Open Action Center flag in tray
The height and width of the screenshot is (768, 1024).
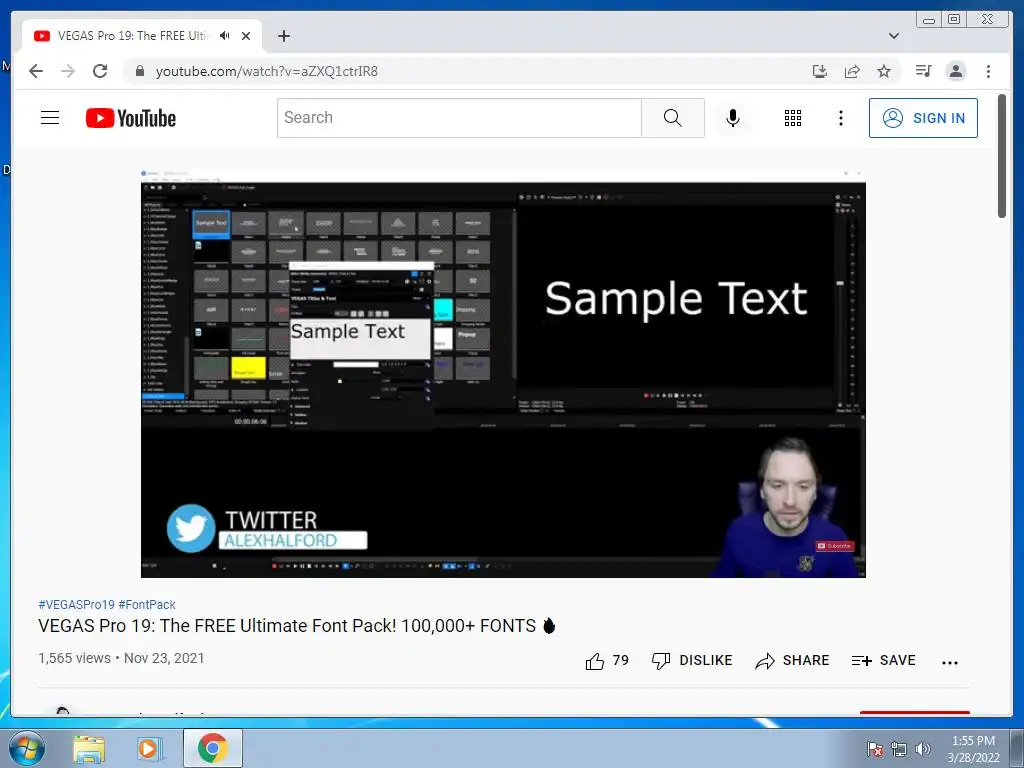[874, 749]
